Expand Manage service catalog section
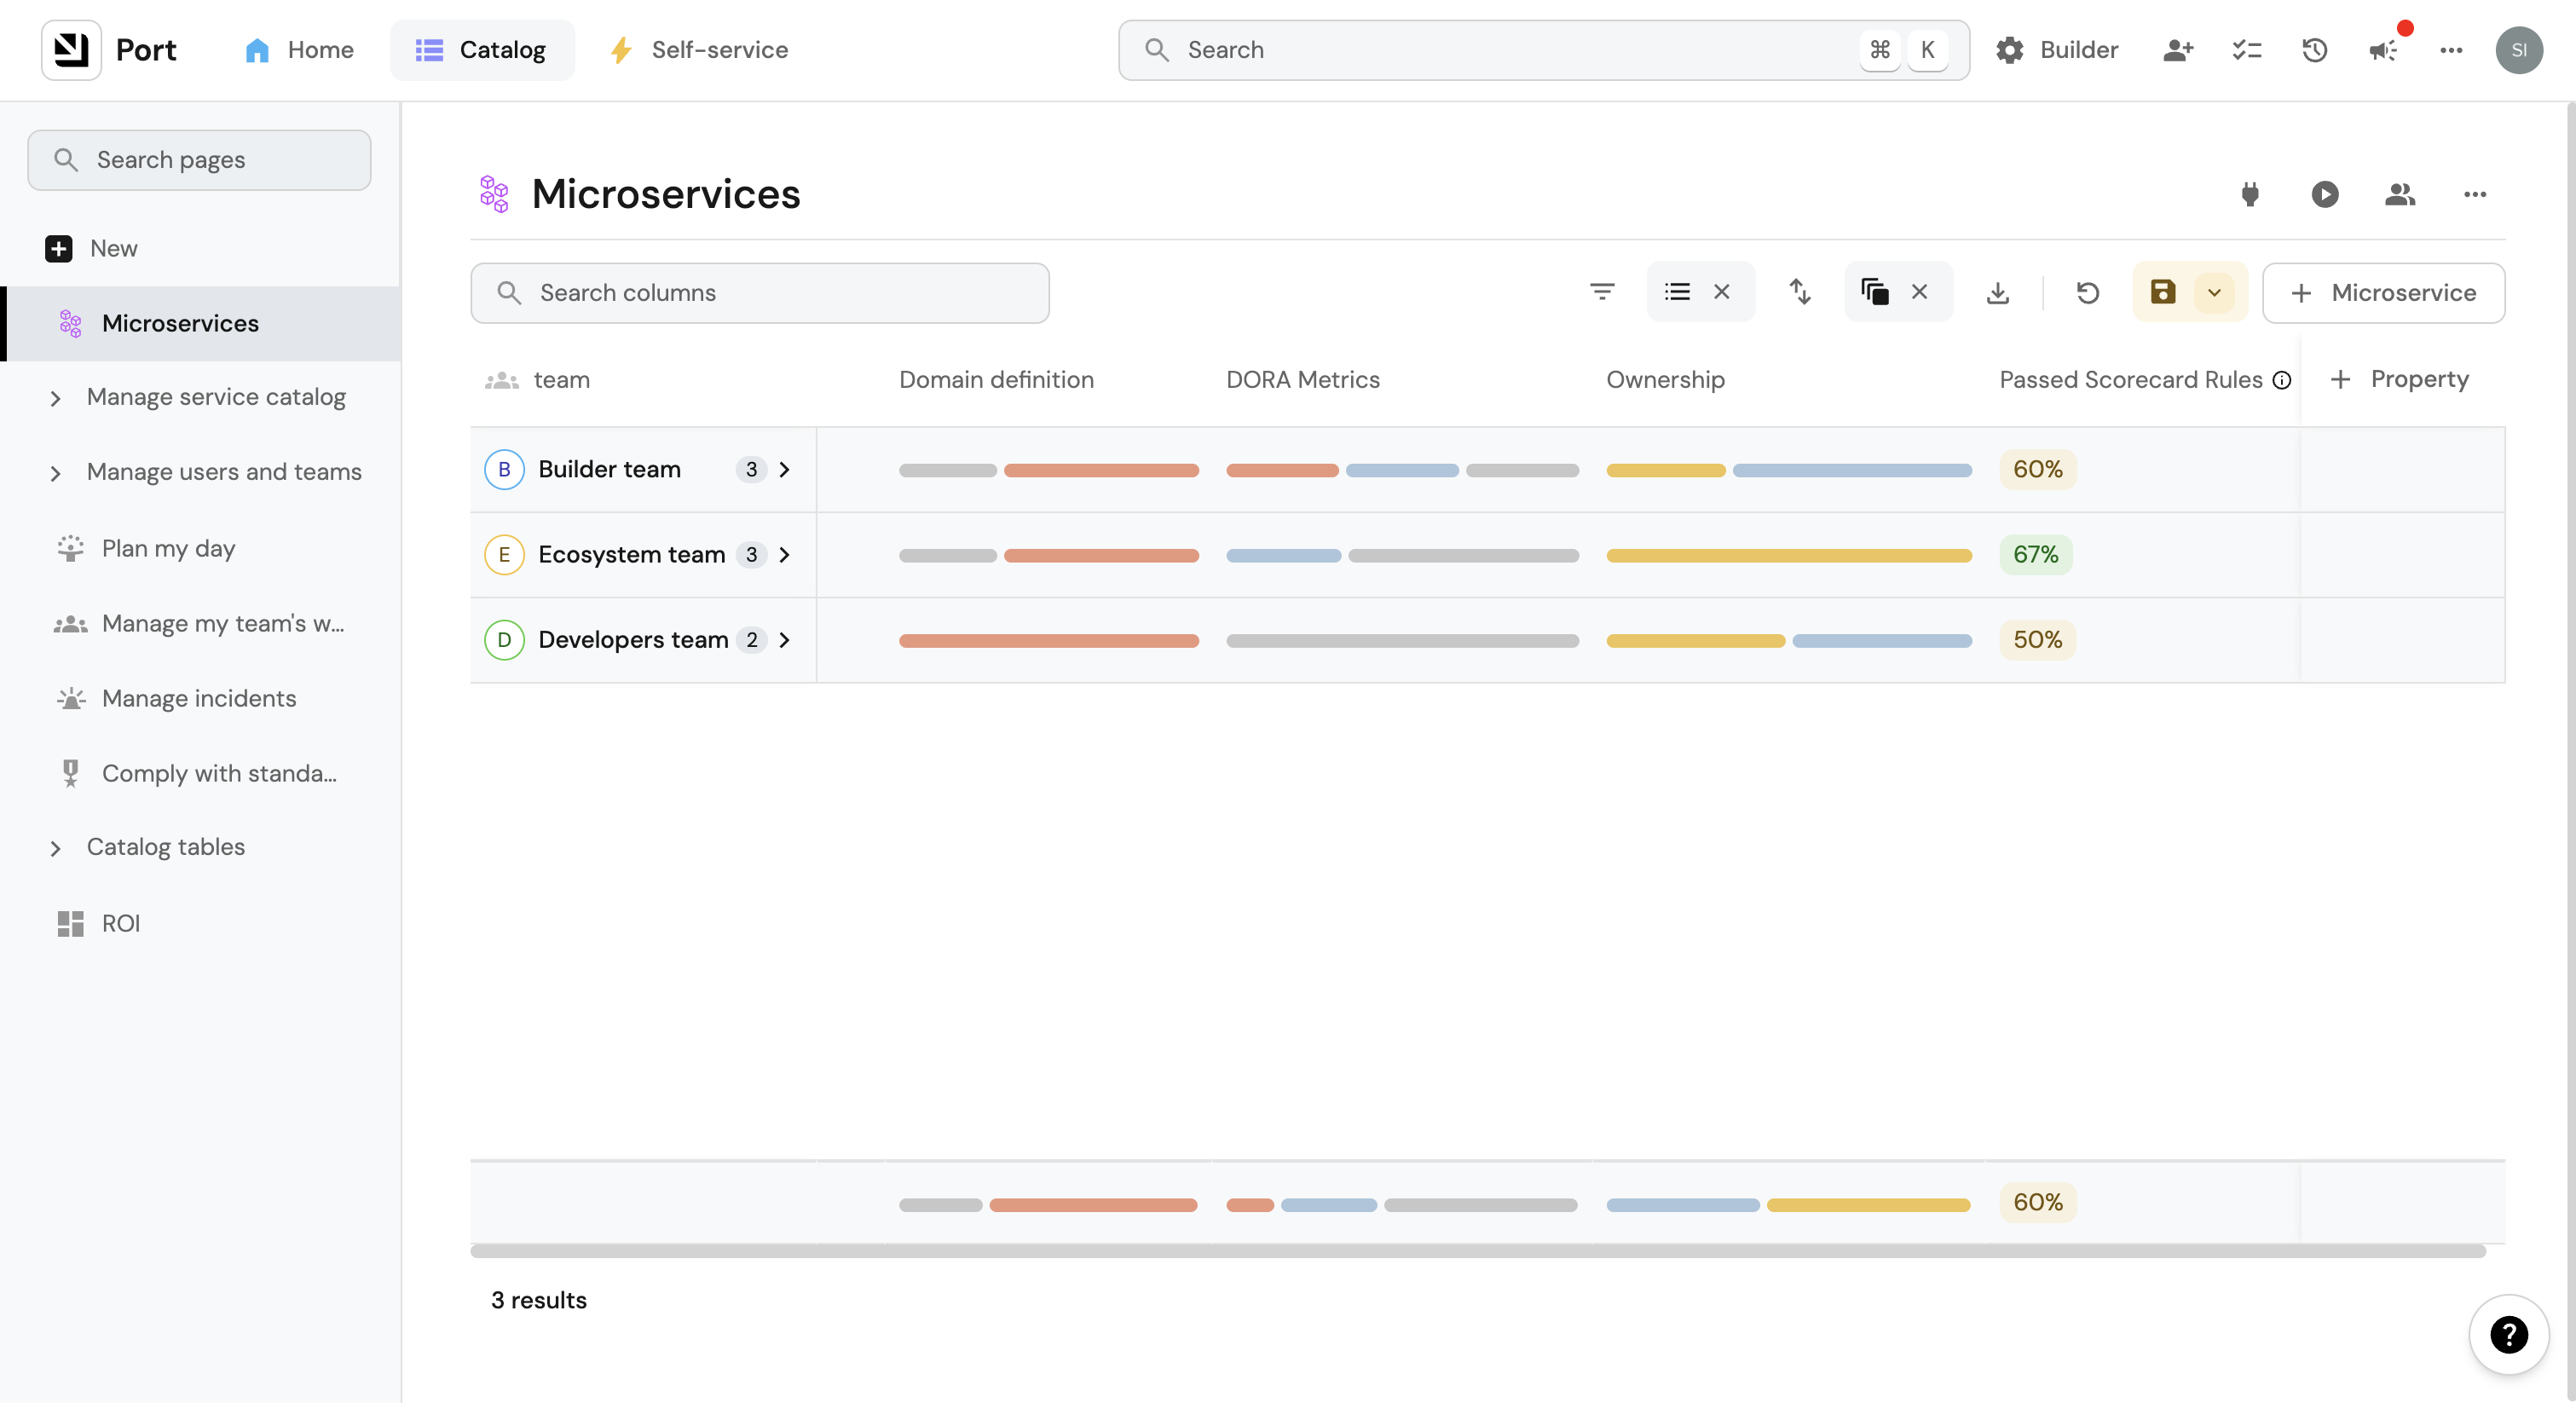The image size is (2576, 1403). point(56,398)
